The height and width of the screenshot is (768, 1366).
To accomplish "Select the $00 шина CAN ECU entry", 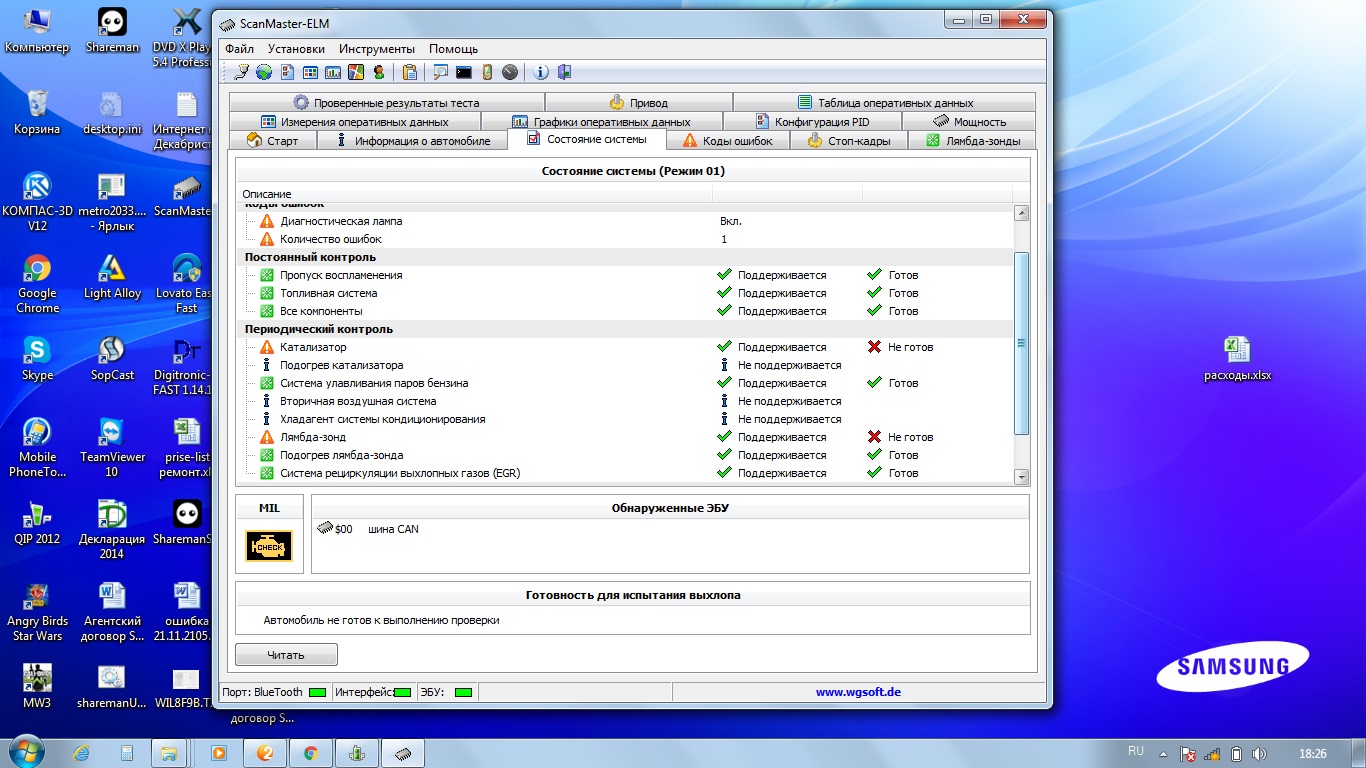I will [x=367, y=529].
